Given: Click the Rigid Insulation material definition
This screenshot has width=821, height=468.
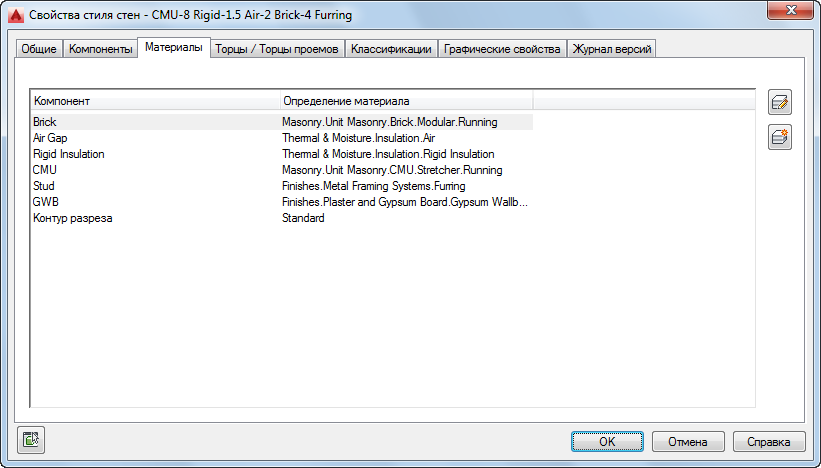Looking at the screenshot, I should pos(387,154).
